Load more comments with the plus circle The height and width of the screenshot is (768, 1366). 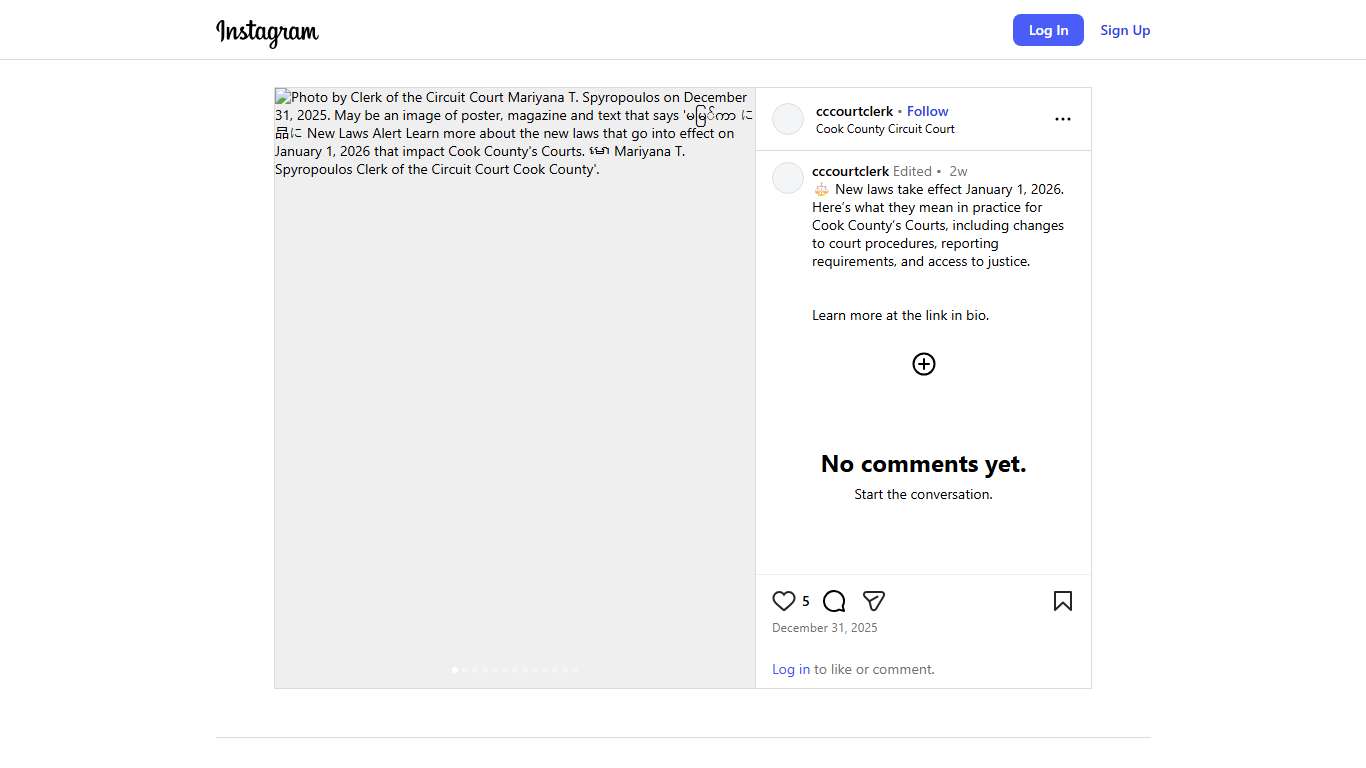pyautogui.click(x=923, y=364)
